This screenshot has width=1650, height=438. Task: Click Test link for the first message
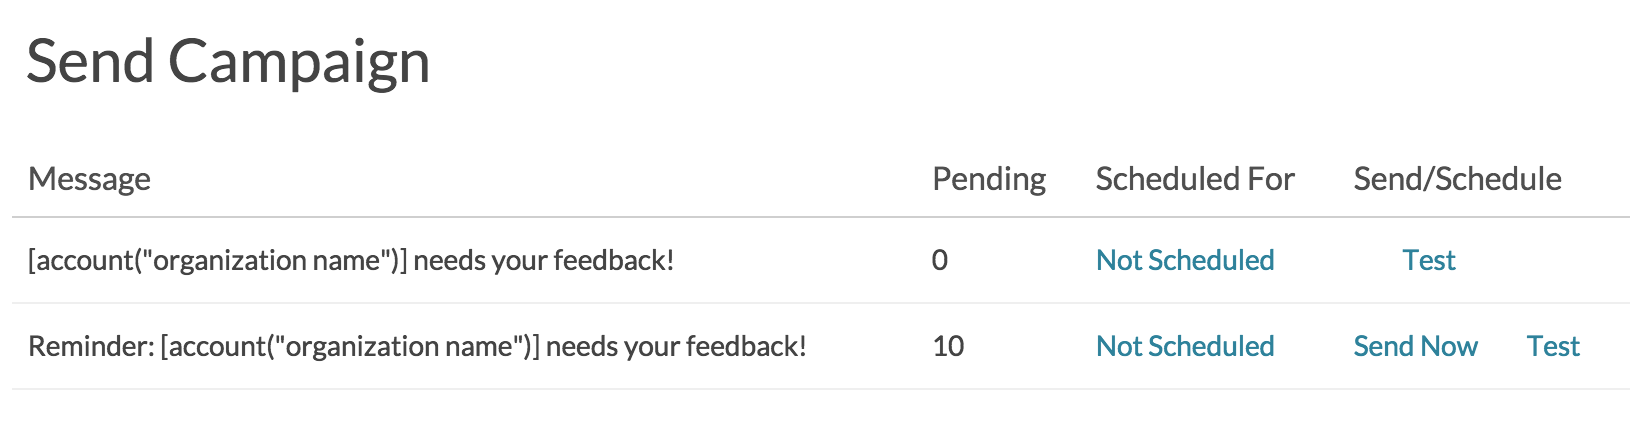1429,260
